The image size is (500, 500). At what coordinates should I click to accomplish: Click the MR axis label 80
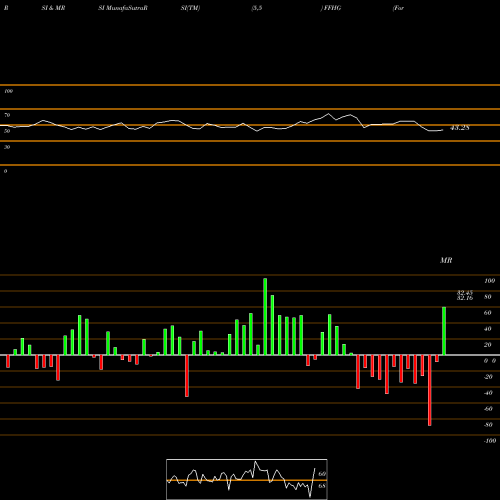click(x=488, y=297)
